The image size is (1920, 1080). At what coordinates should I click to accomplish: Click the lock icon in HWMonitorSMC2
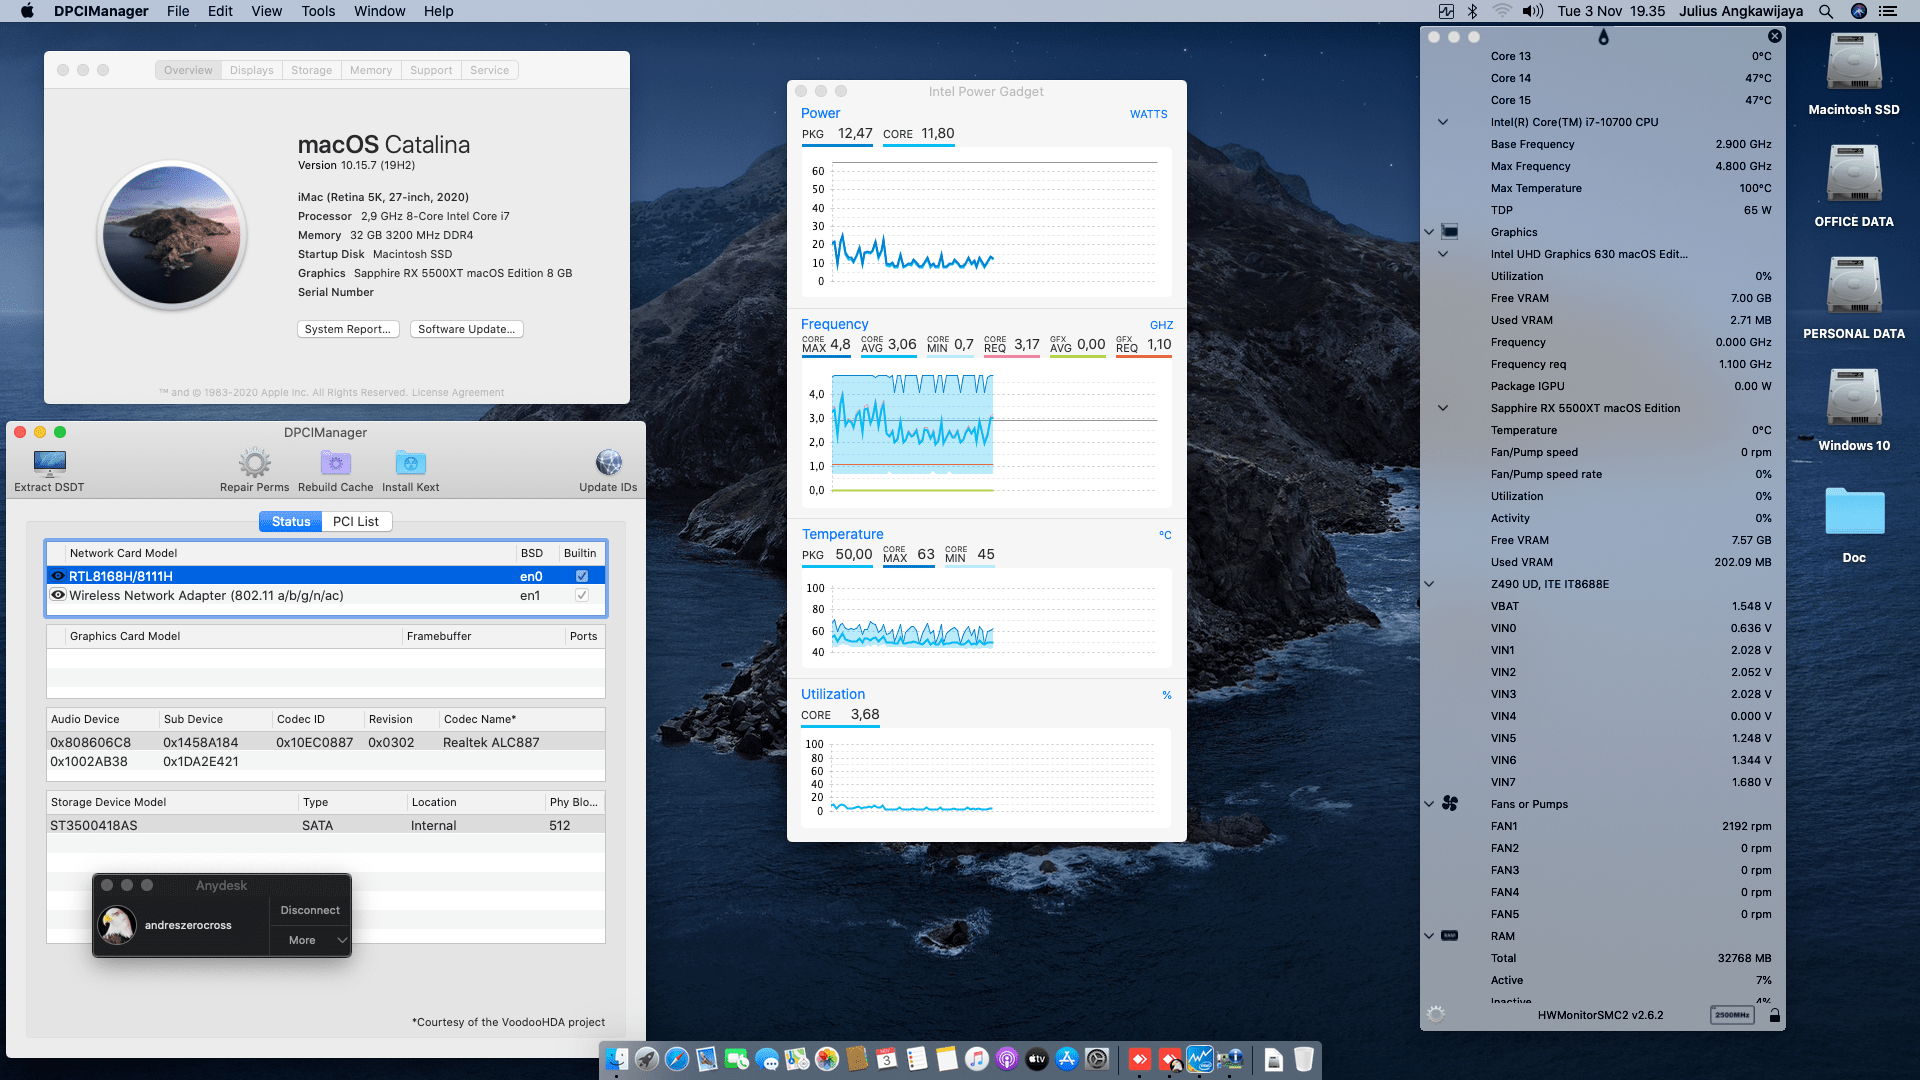[1774, 1015]
